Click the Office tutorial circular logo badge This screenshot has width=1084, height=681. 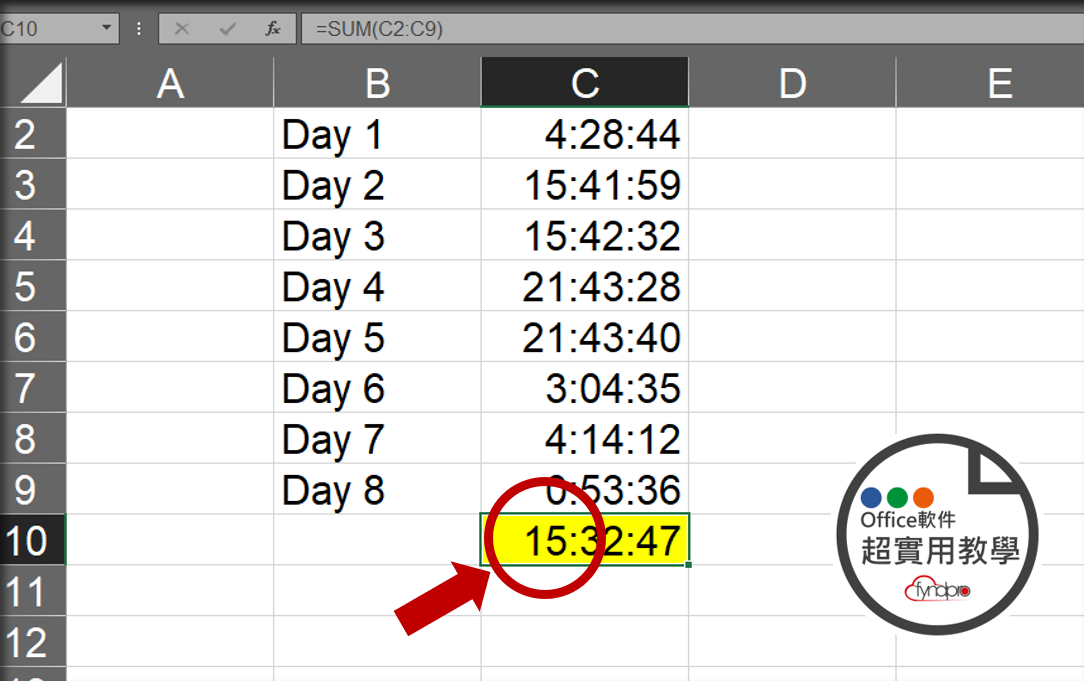(x=937, y=534)
